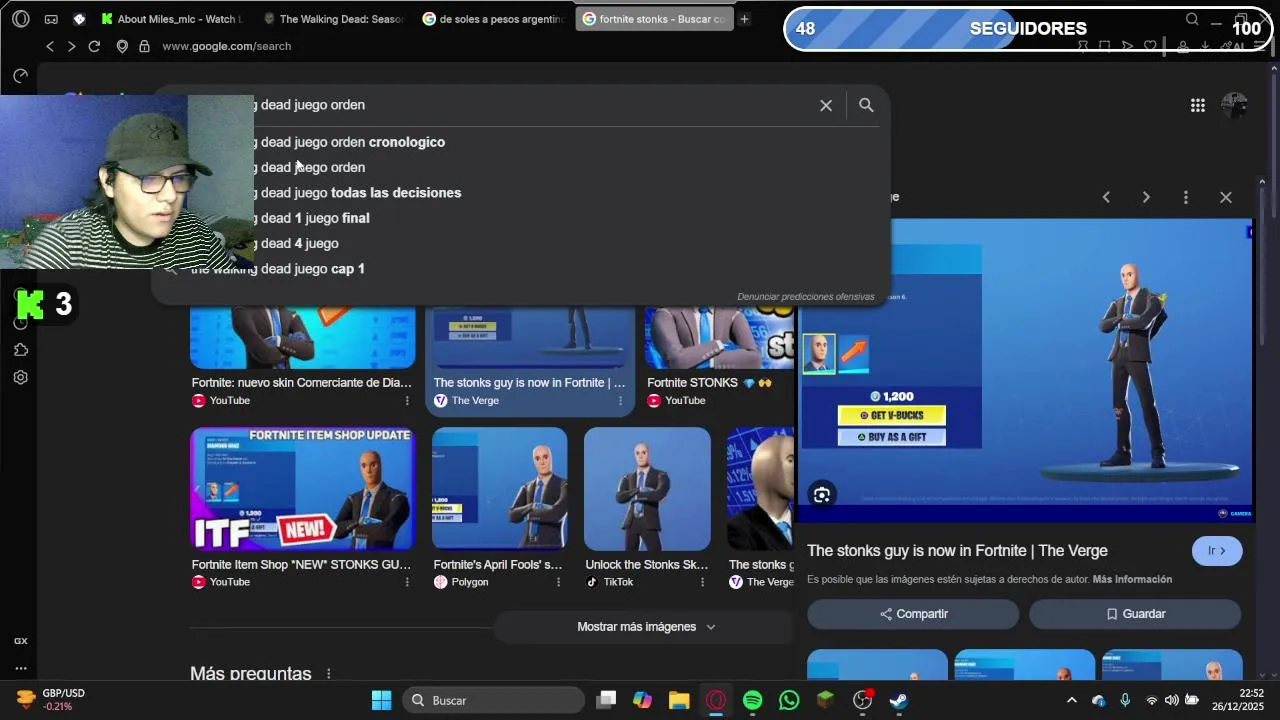Show previous image in preview panel
The height and width of the screenshot is (720, 1280).
1106,197
